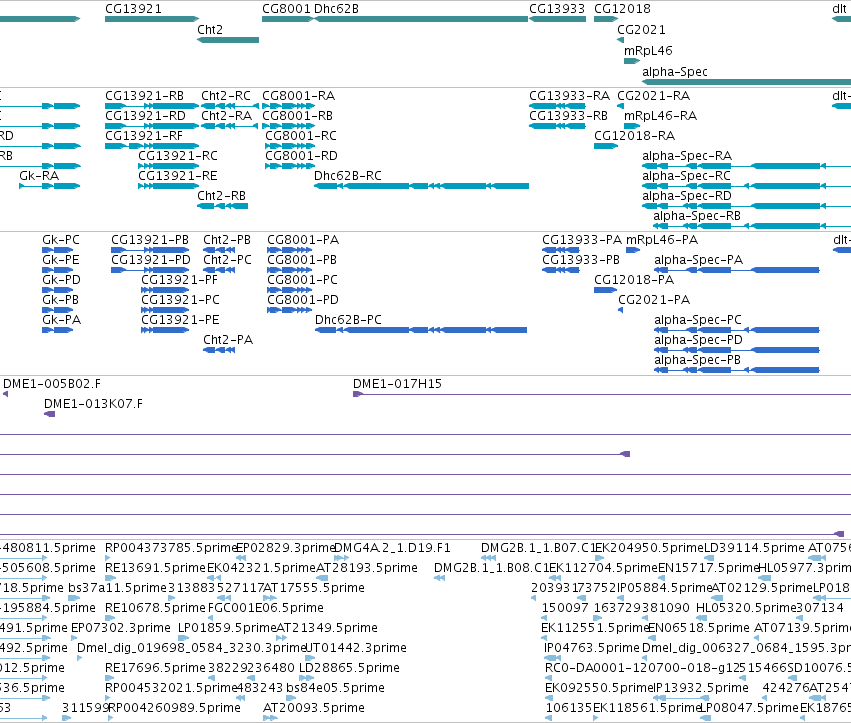Click EST label DMG2B.1_1.B08.C1

click(x=492, y=568)
